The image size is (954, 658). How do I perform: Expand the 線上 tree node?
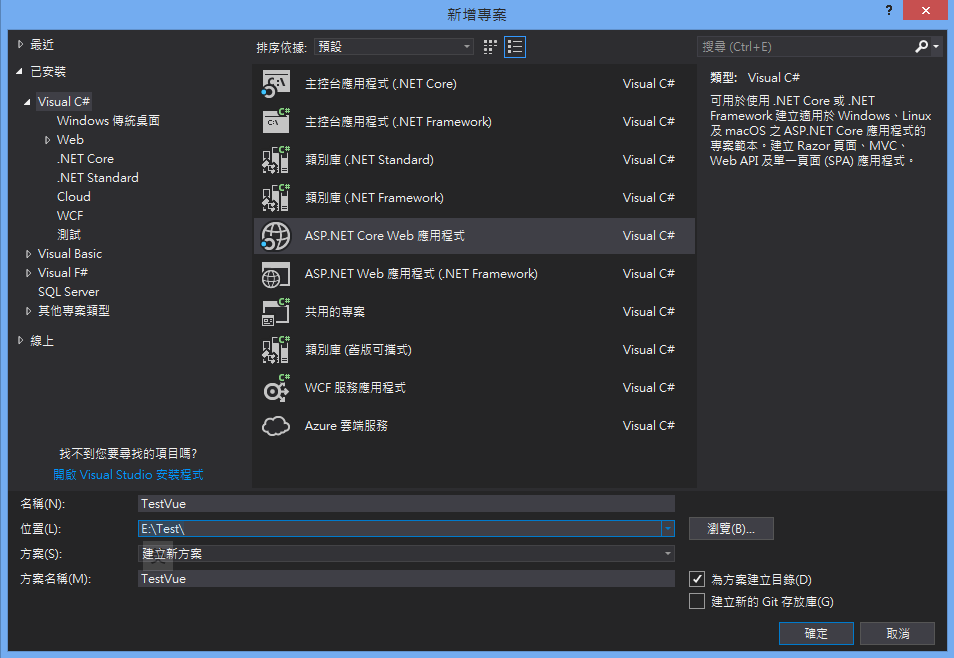click(x=20, y=341)
